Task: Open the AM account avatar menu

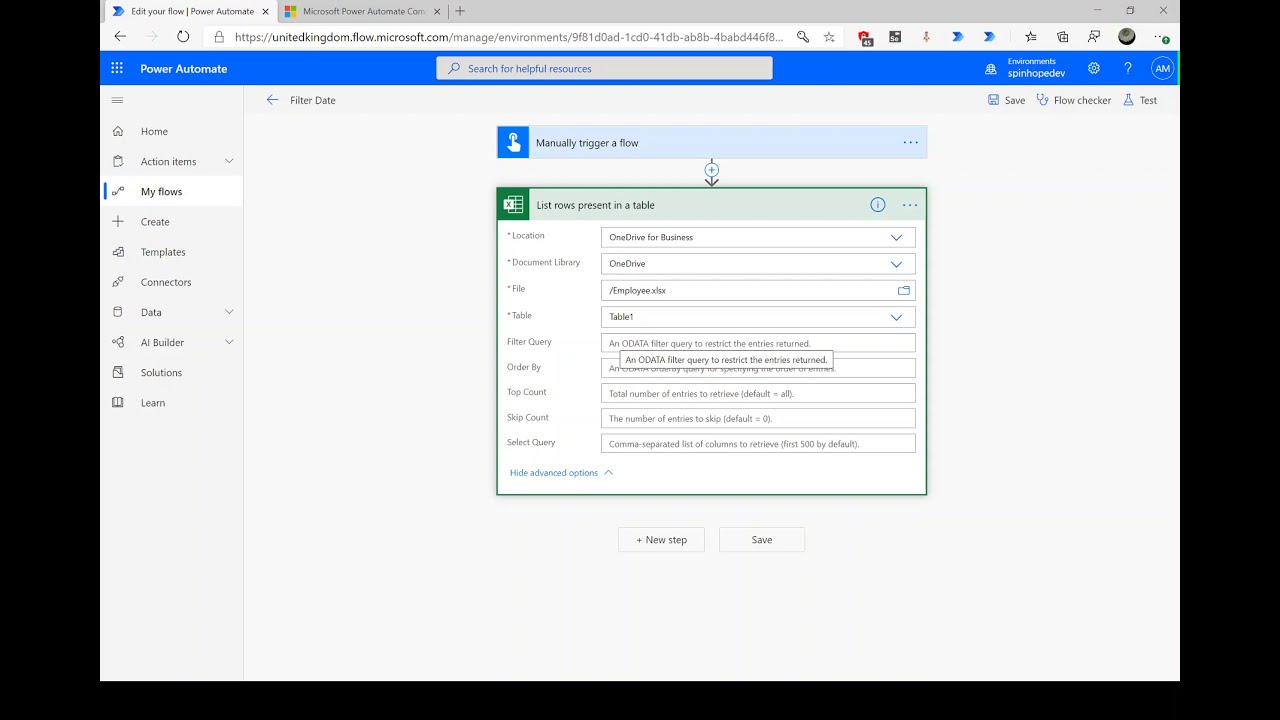Action: (x=1162, y=68)
